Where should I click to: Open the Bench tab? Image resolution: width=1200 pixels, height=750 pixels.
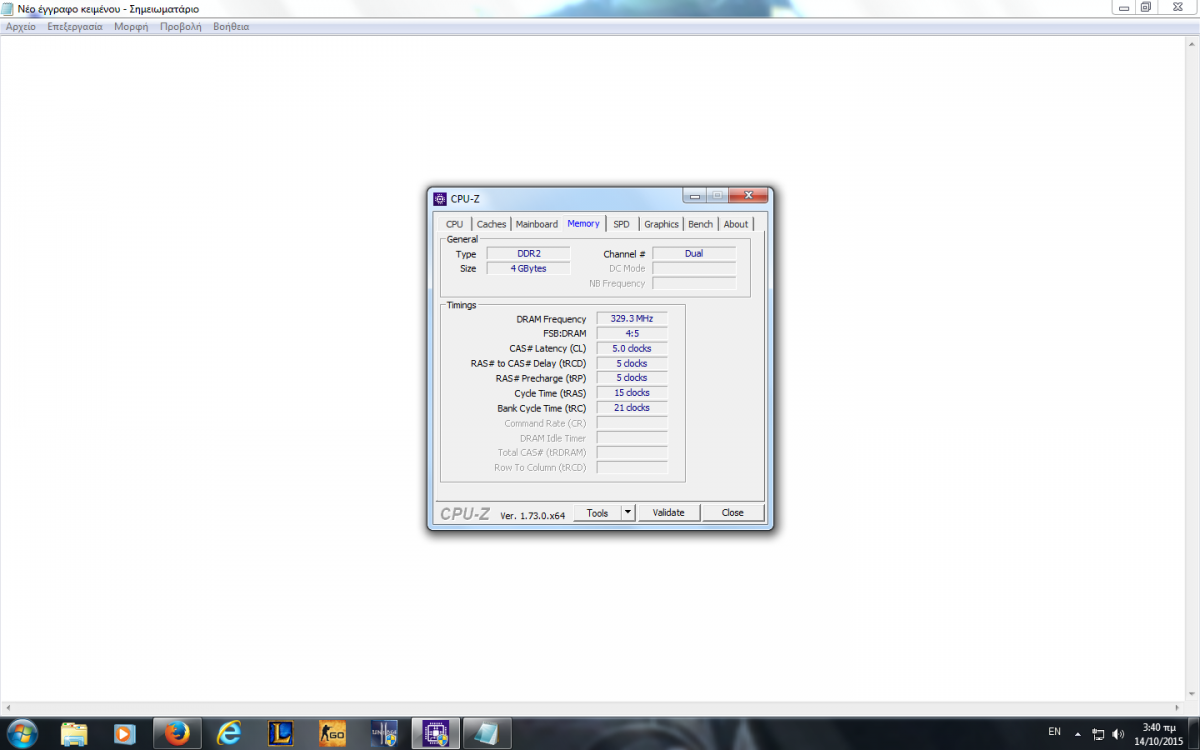701,224
